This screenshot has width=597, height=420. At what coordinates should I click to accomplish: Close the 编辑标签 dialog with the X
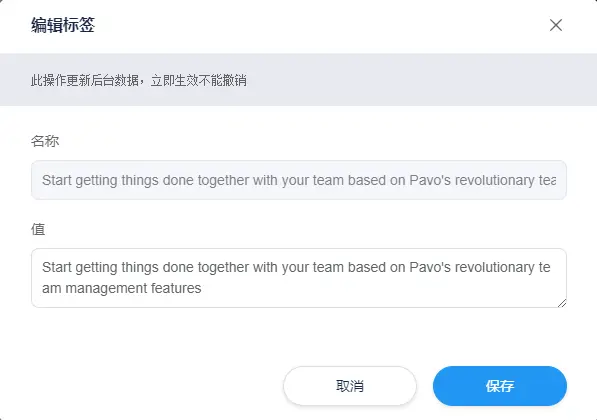coord(555,25)
